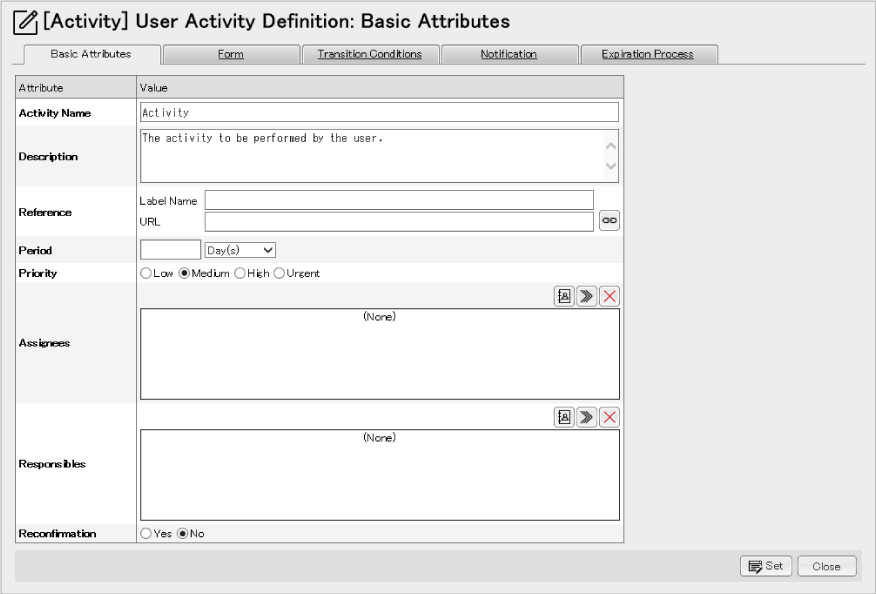Click the Period number input field

pos(170,250)
